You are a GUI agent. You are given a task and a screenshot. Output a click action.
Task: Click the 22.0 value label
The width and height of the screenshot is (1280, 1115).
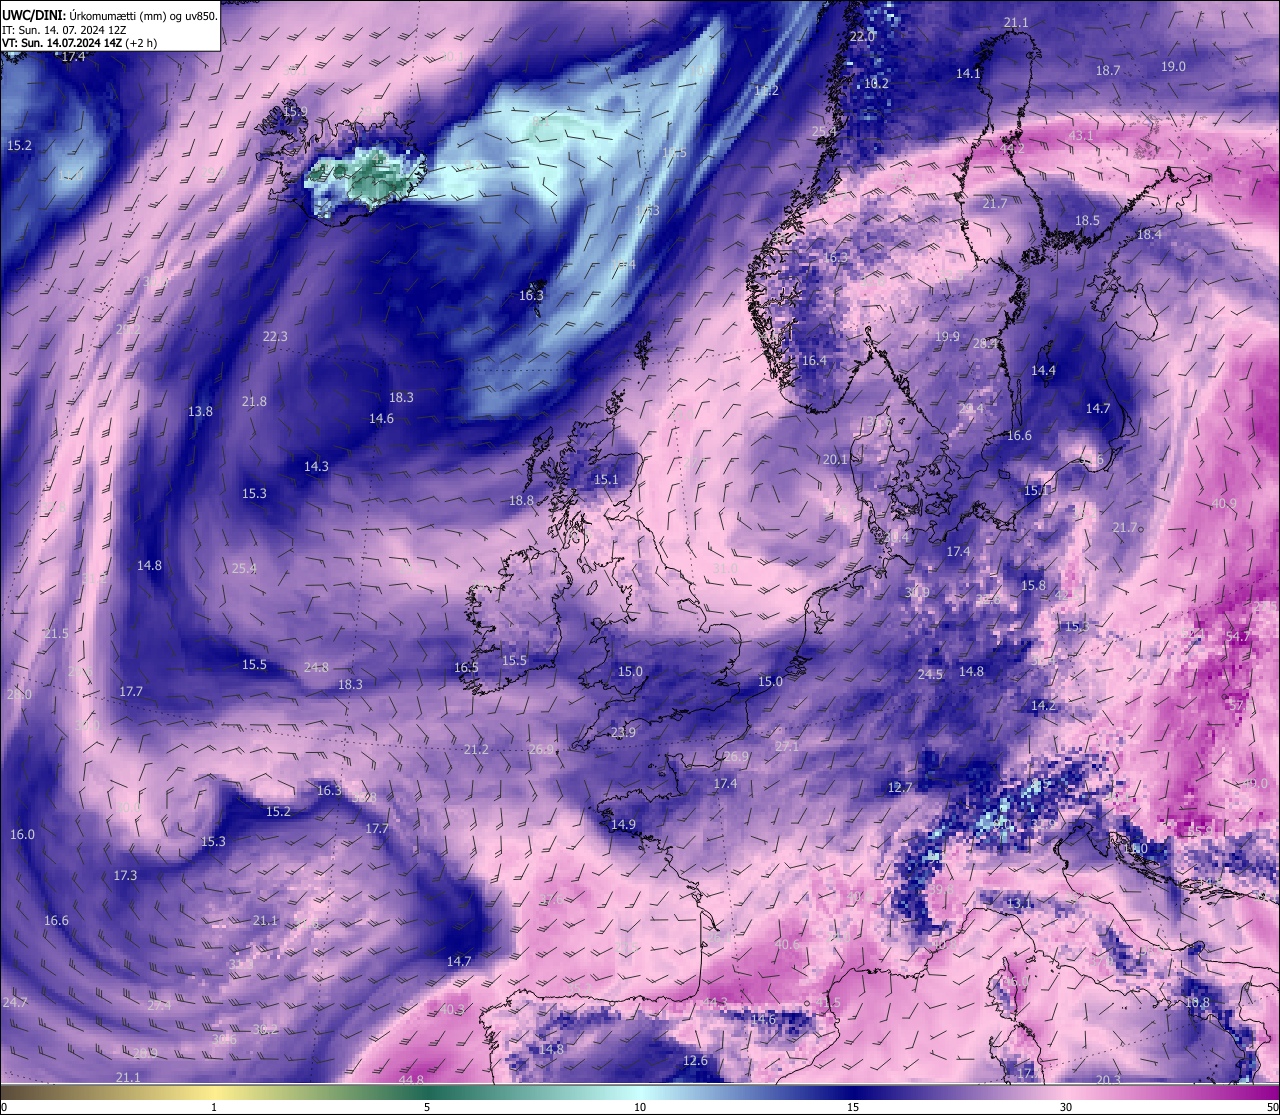862,36
